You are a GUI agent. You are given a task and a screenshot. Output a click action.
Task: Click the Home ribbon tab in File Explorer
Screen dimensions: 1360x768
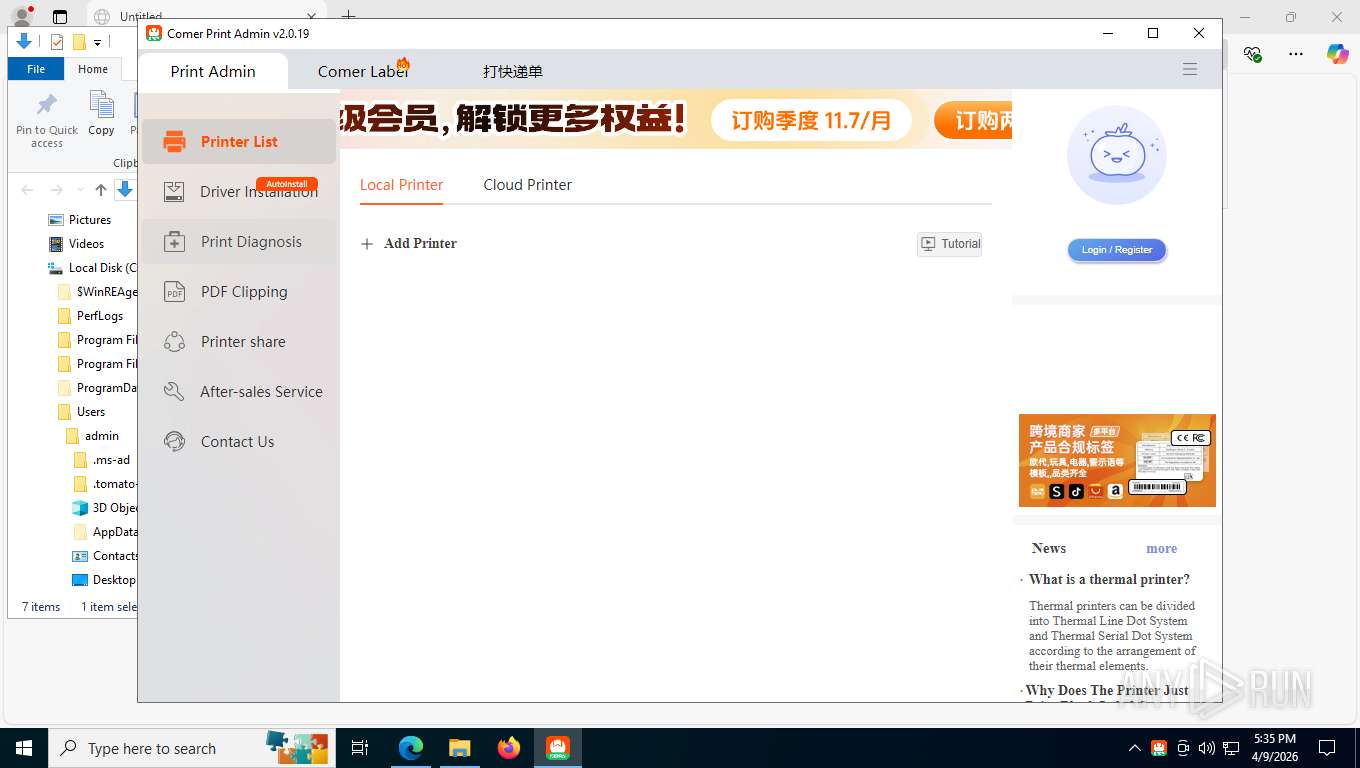pos(93,69)
